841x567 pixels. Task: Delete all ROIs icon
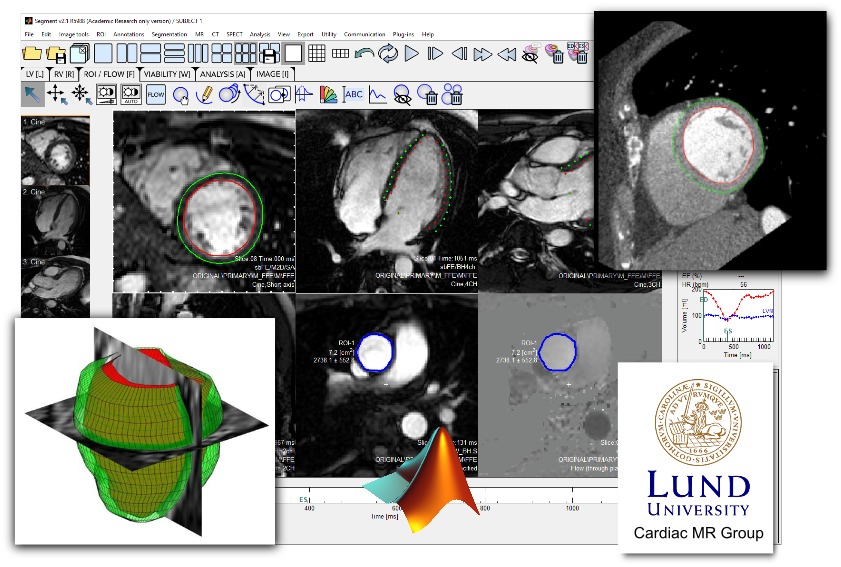tap(453, 95)
